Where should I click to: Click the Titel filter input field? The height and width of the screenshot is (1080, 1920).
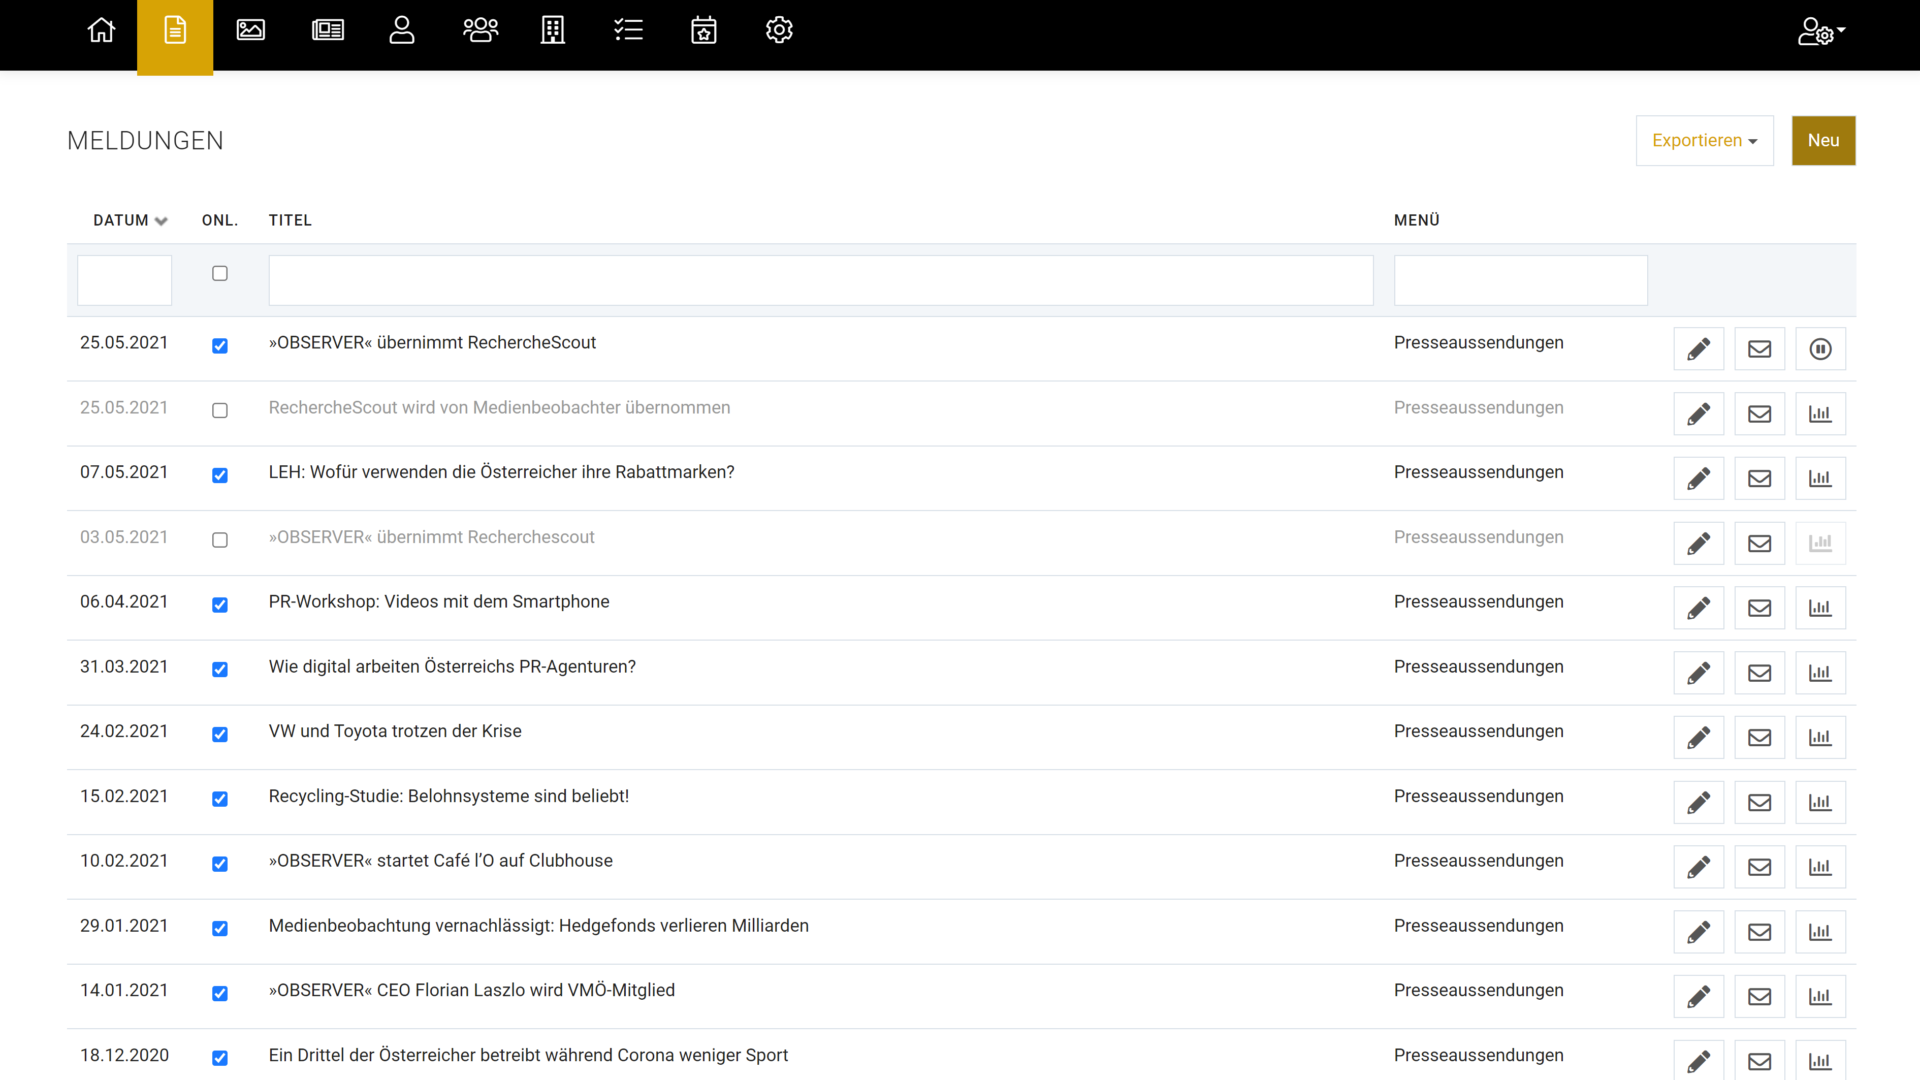(820, 280)
